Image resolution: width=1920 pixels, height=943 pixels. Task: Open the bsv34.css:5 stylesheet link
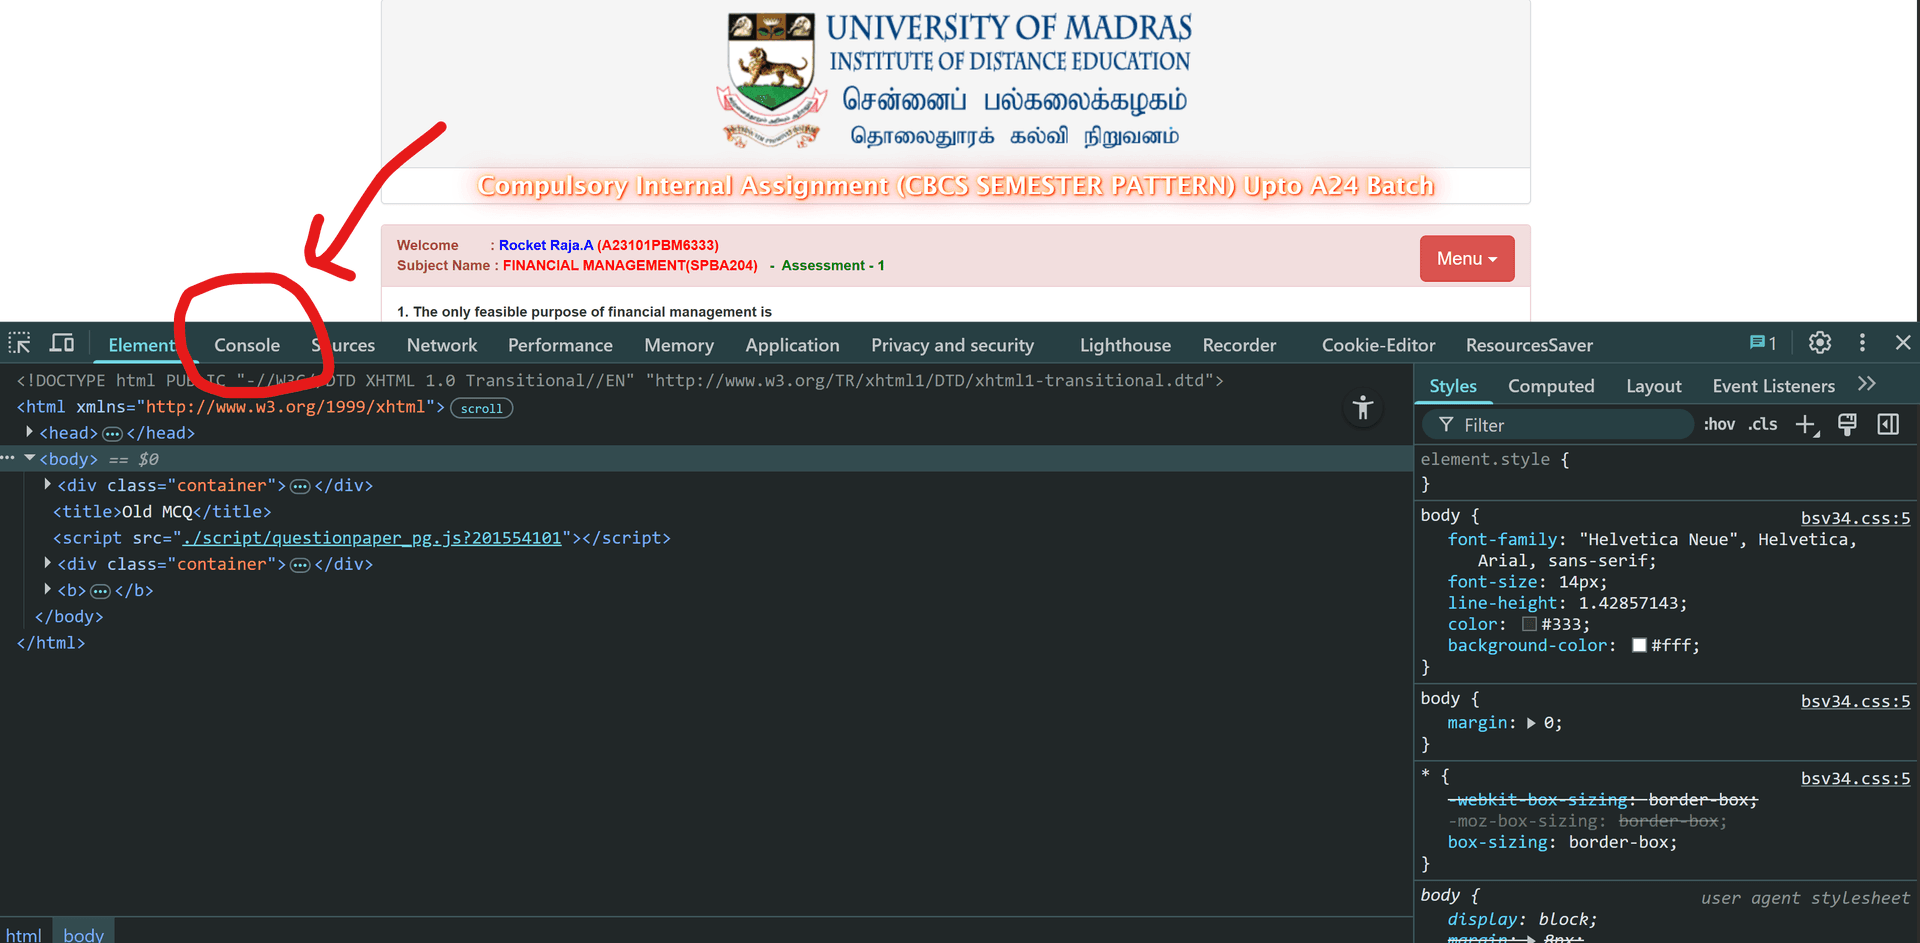[x=1855, y=518]
